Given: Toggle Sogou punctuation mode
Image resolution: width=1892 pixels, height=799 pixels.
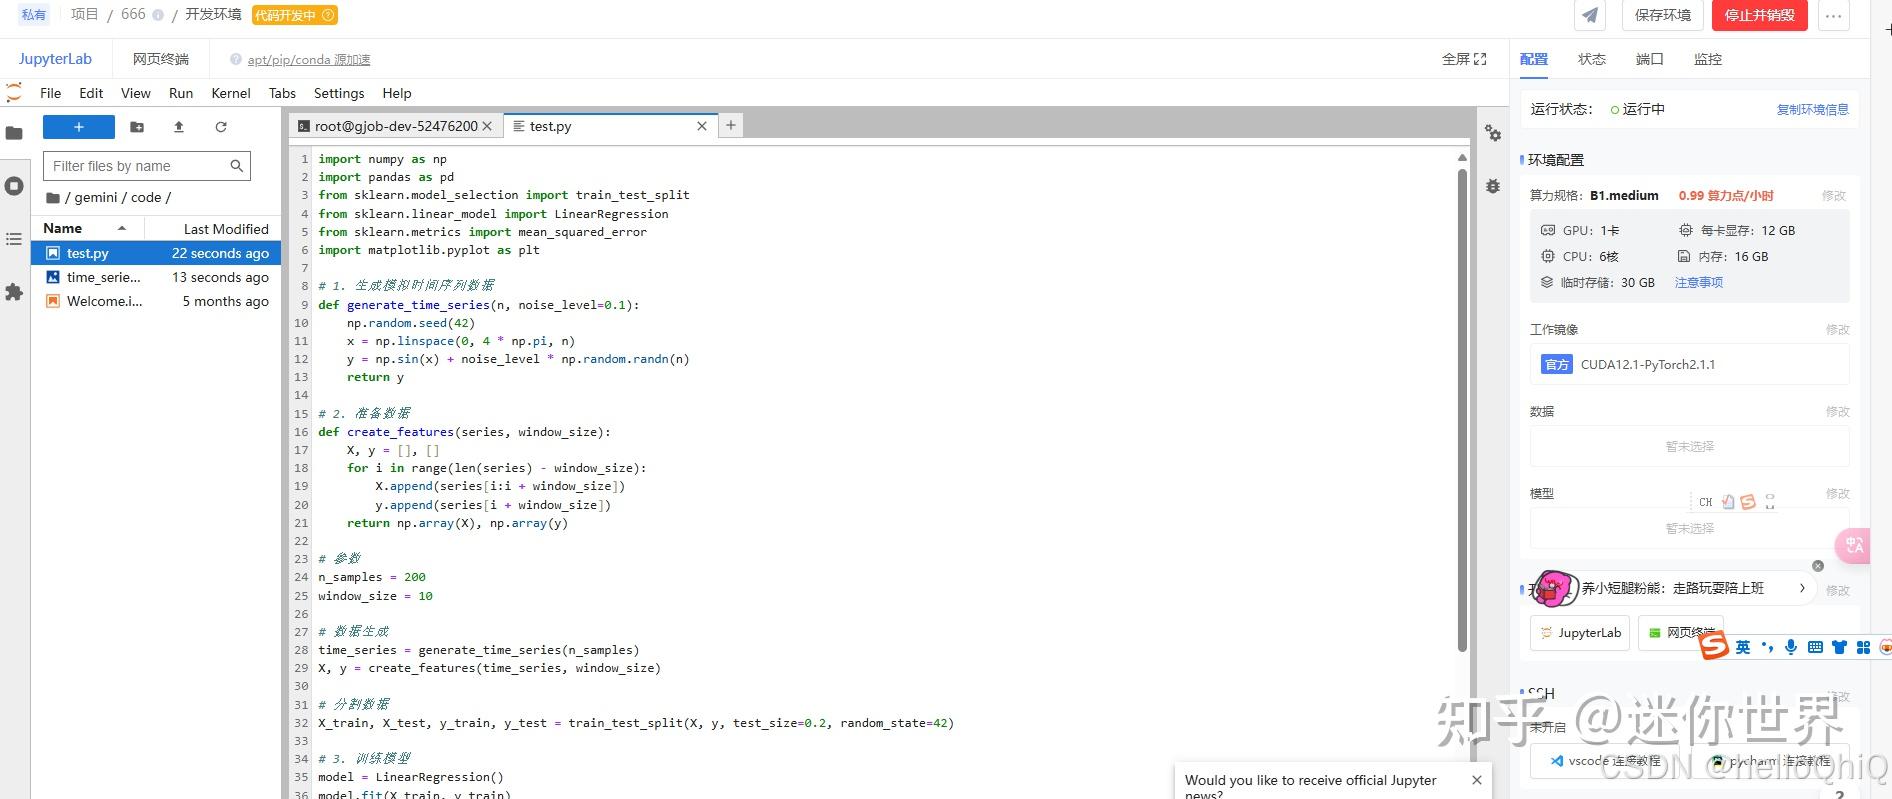Looking at the screenshot, I should [1767, 647].
